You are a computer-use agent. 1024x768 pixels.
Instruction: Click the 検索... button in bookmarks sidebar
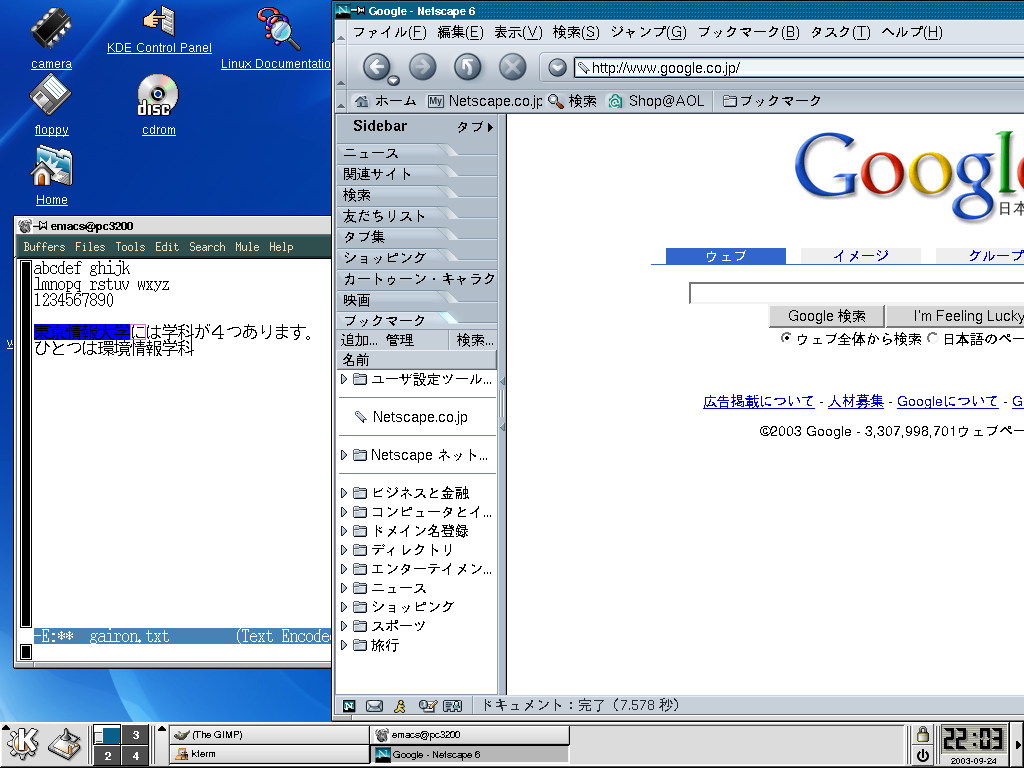click(475, 340)
